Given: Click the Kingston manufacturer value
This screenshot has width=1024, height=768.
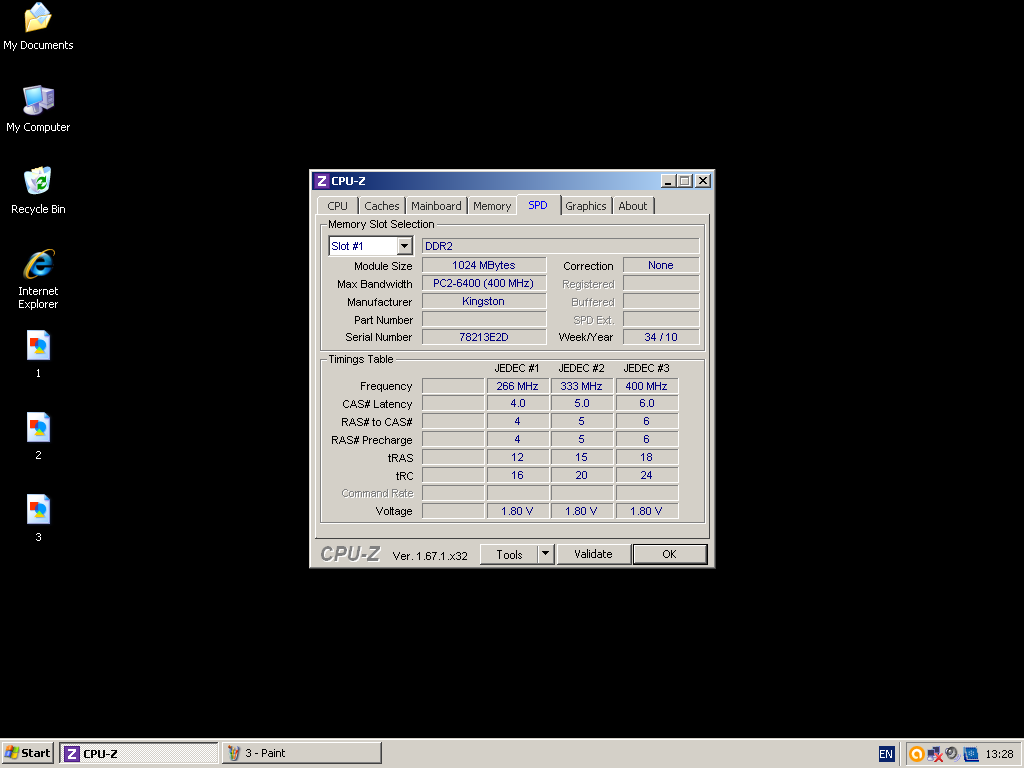Looking at the screenshot, I should click(484, 301).
